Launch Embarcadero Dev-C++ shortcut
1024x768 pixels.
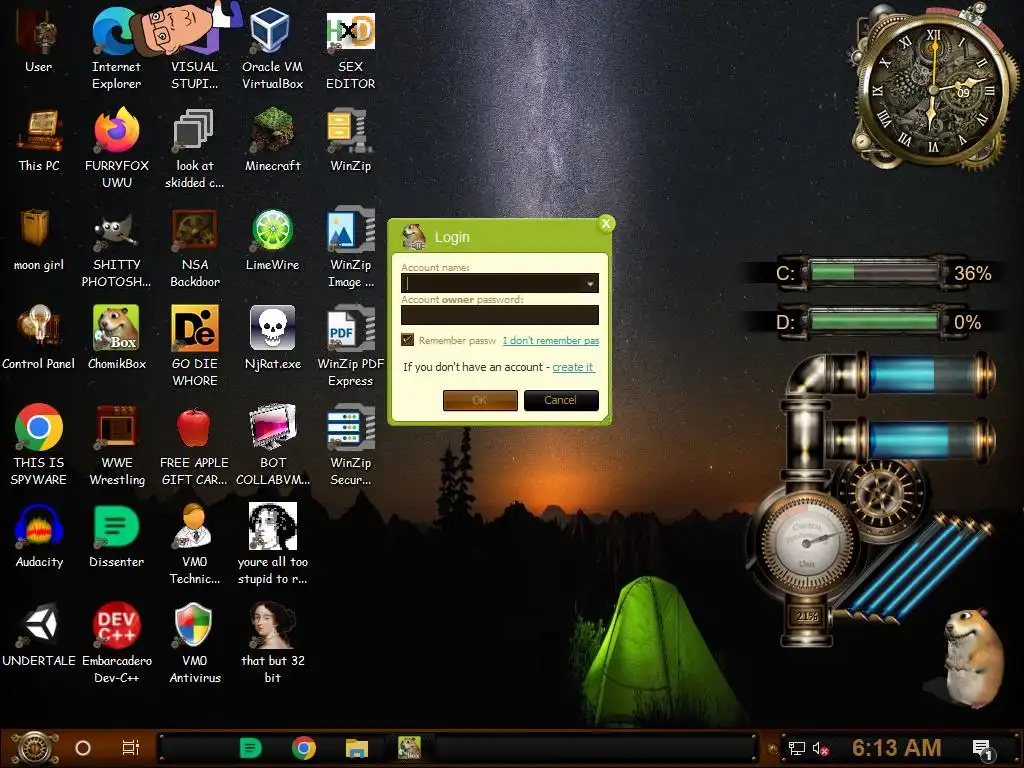point(116,643)
